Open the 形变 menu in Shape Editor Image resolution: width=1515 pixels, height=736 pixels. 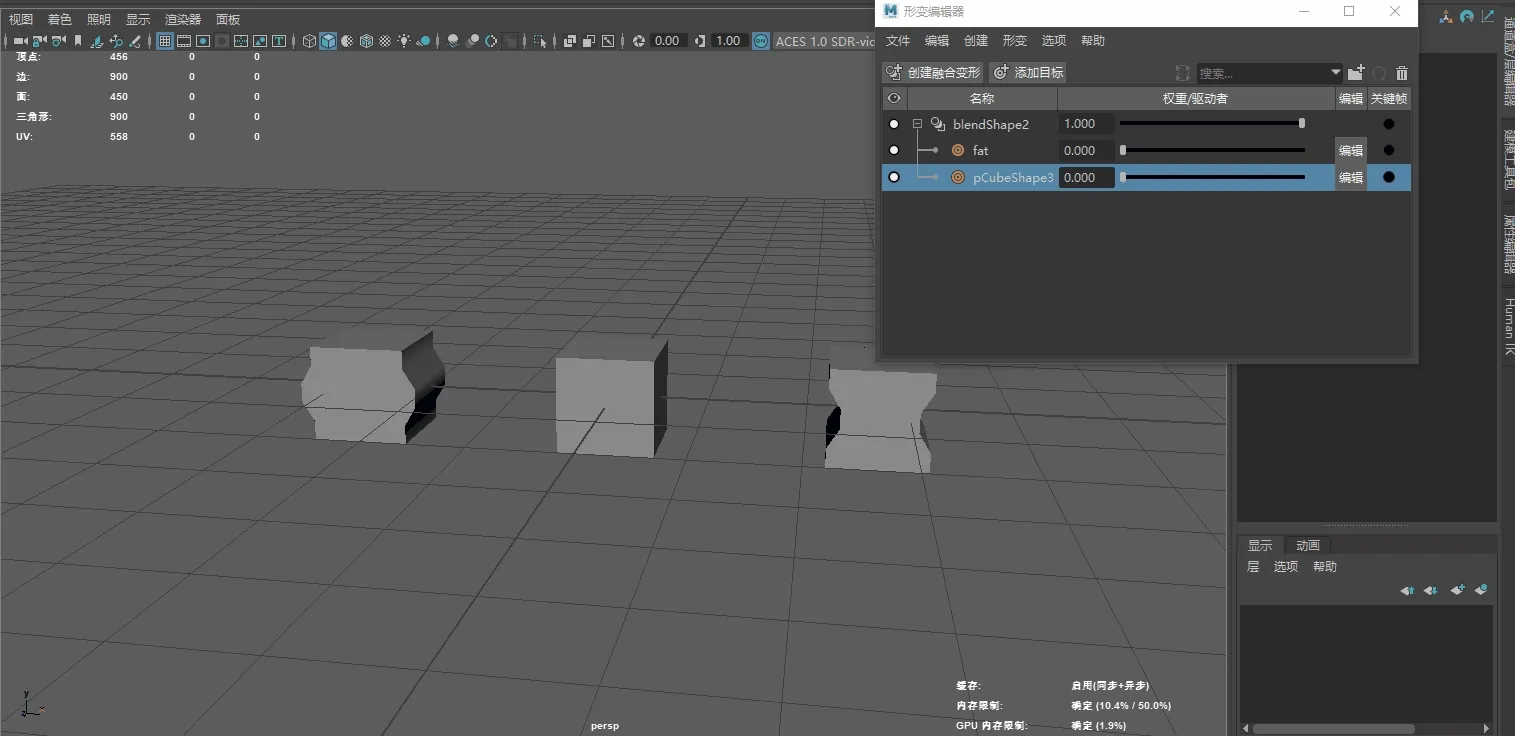(1014, 41)
